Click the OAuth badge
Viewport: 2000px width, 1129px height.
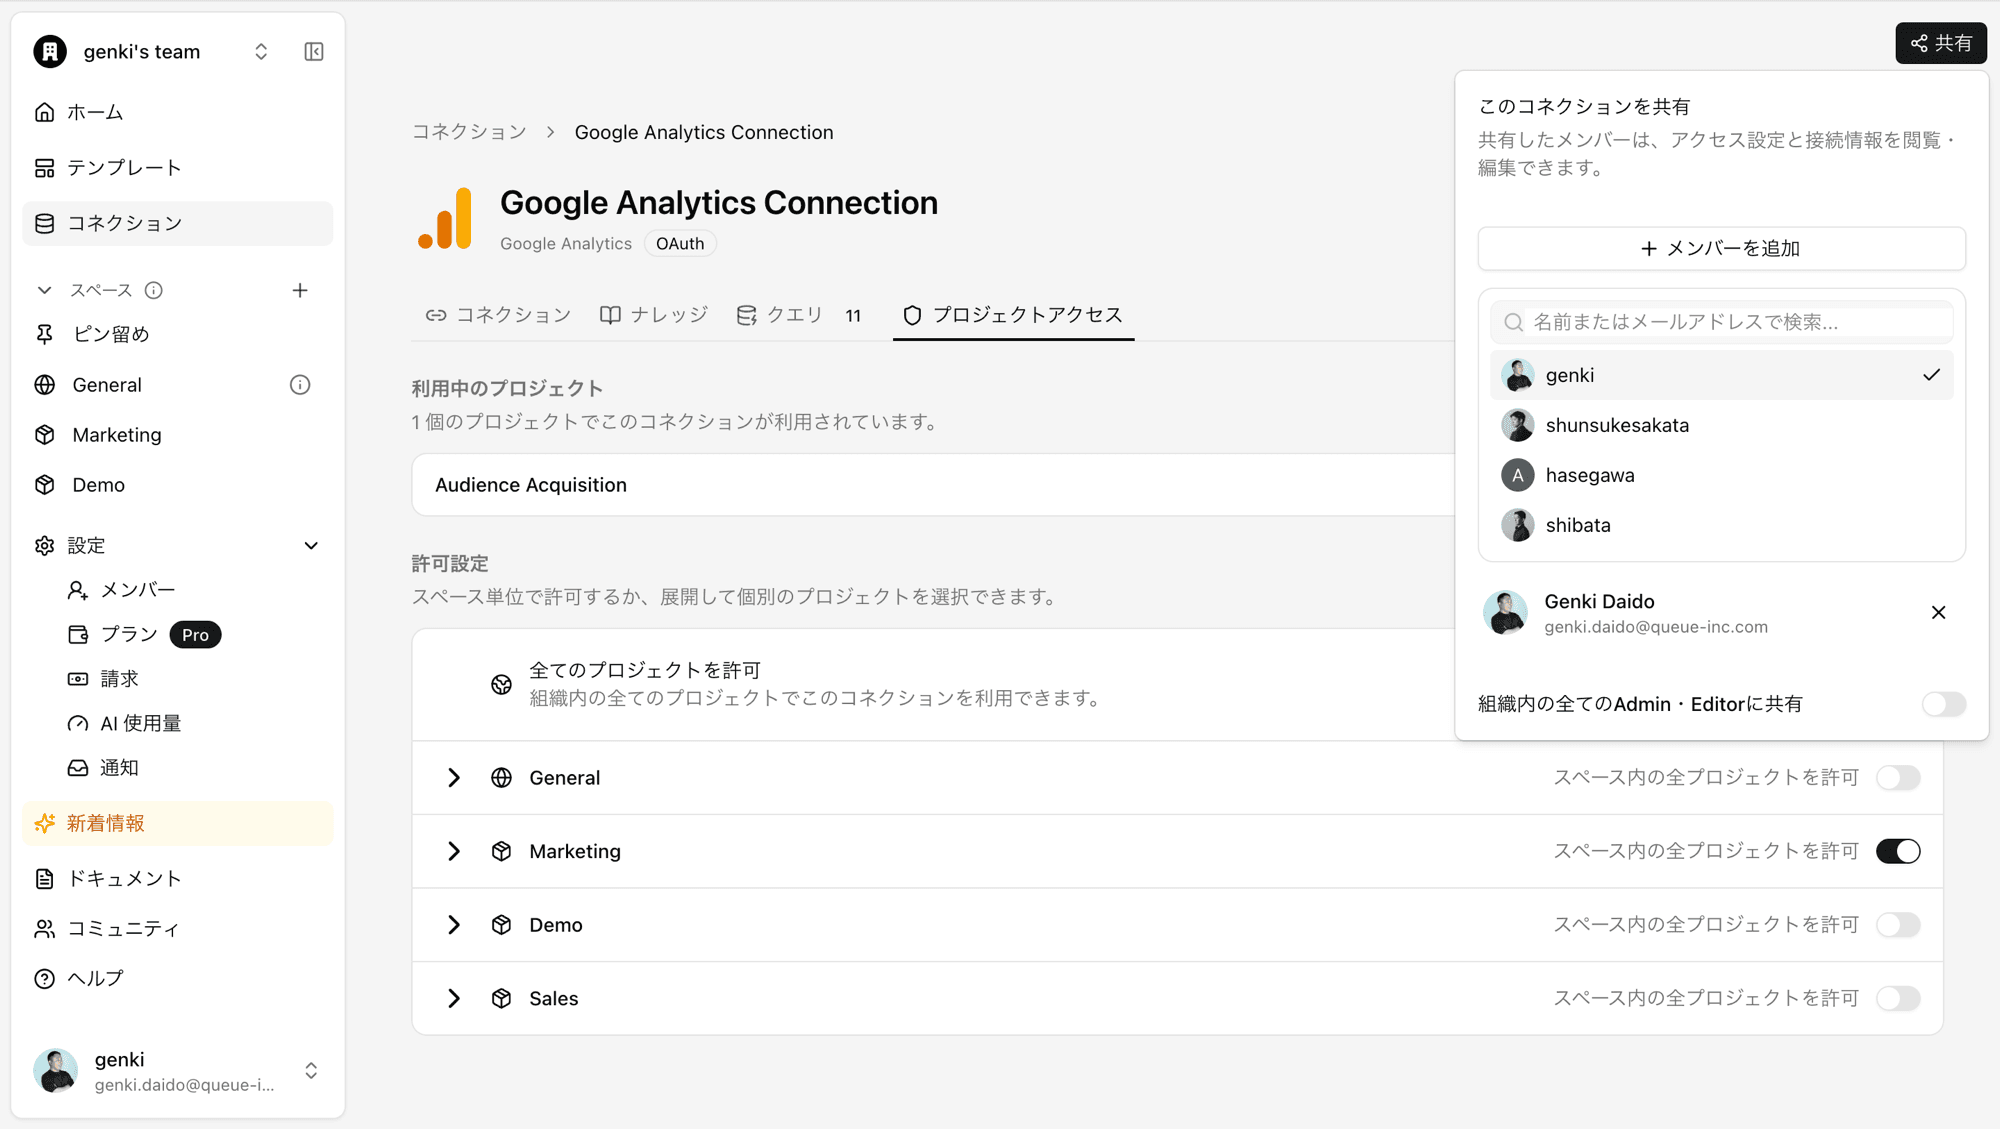680,244
